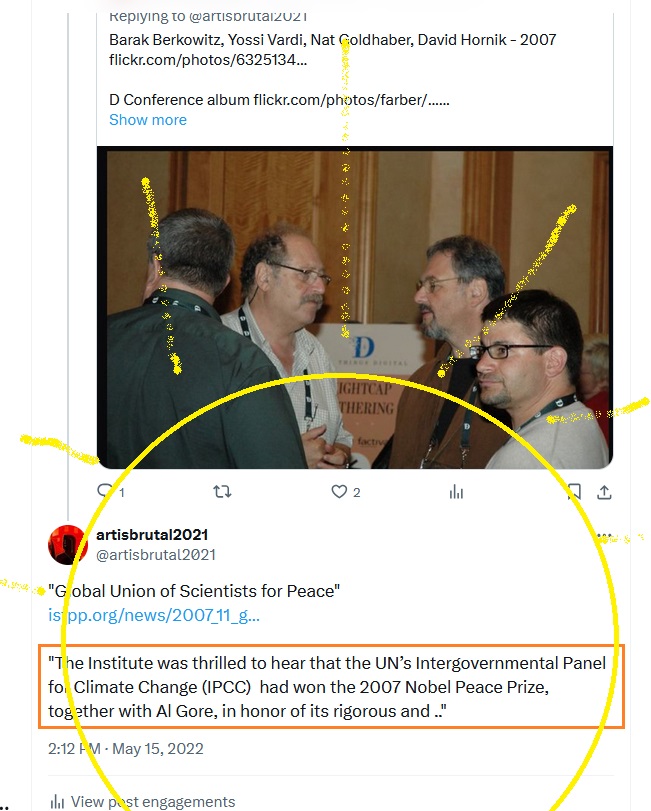Bookmark the tweet using the bookmark icon
The height and width of the screenshot is (811, 651).
(574, 491)
